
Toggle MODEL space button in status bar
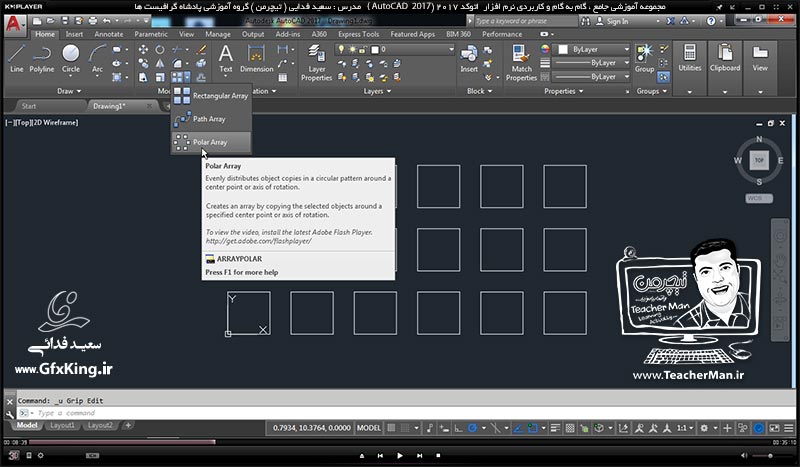pyautogui.click(x=368, y=428)
